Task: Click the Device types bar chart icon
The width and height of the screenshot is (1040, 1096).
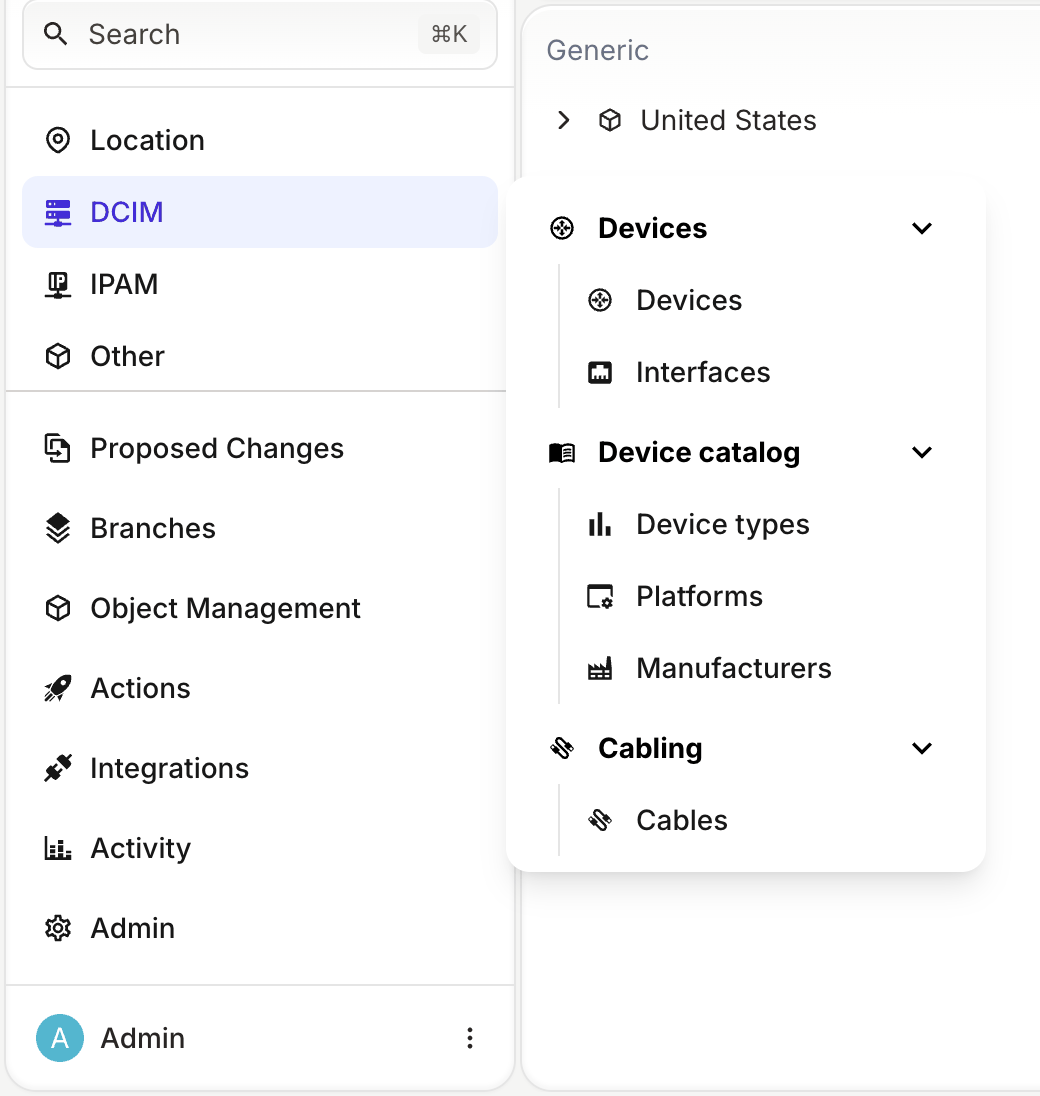Action: click(x=600, y=524)
